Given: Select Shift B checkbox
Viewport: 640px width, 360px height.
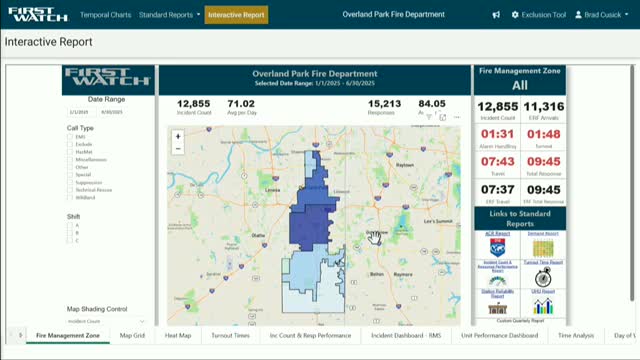Looking at the screenshot, I should pos(70,233).
